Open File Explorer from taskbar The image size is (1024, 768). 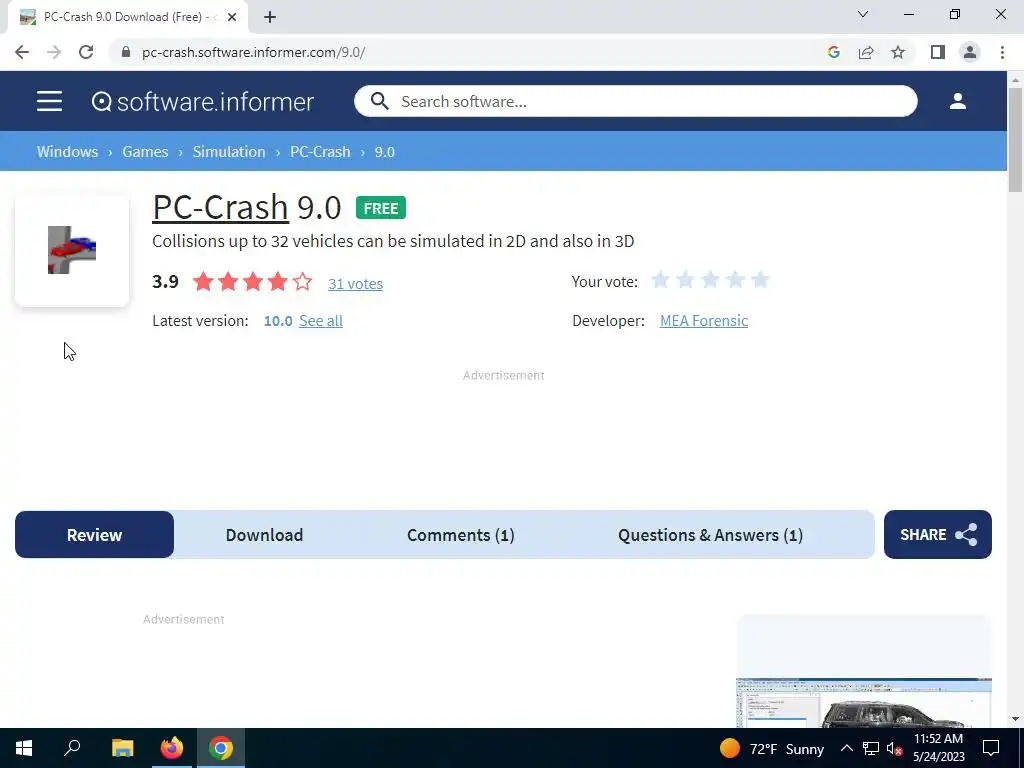(x=122, y=748)
